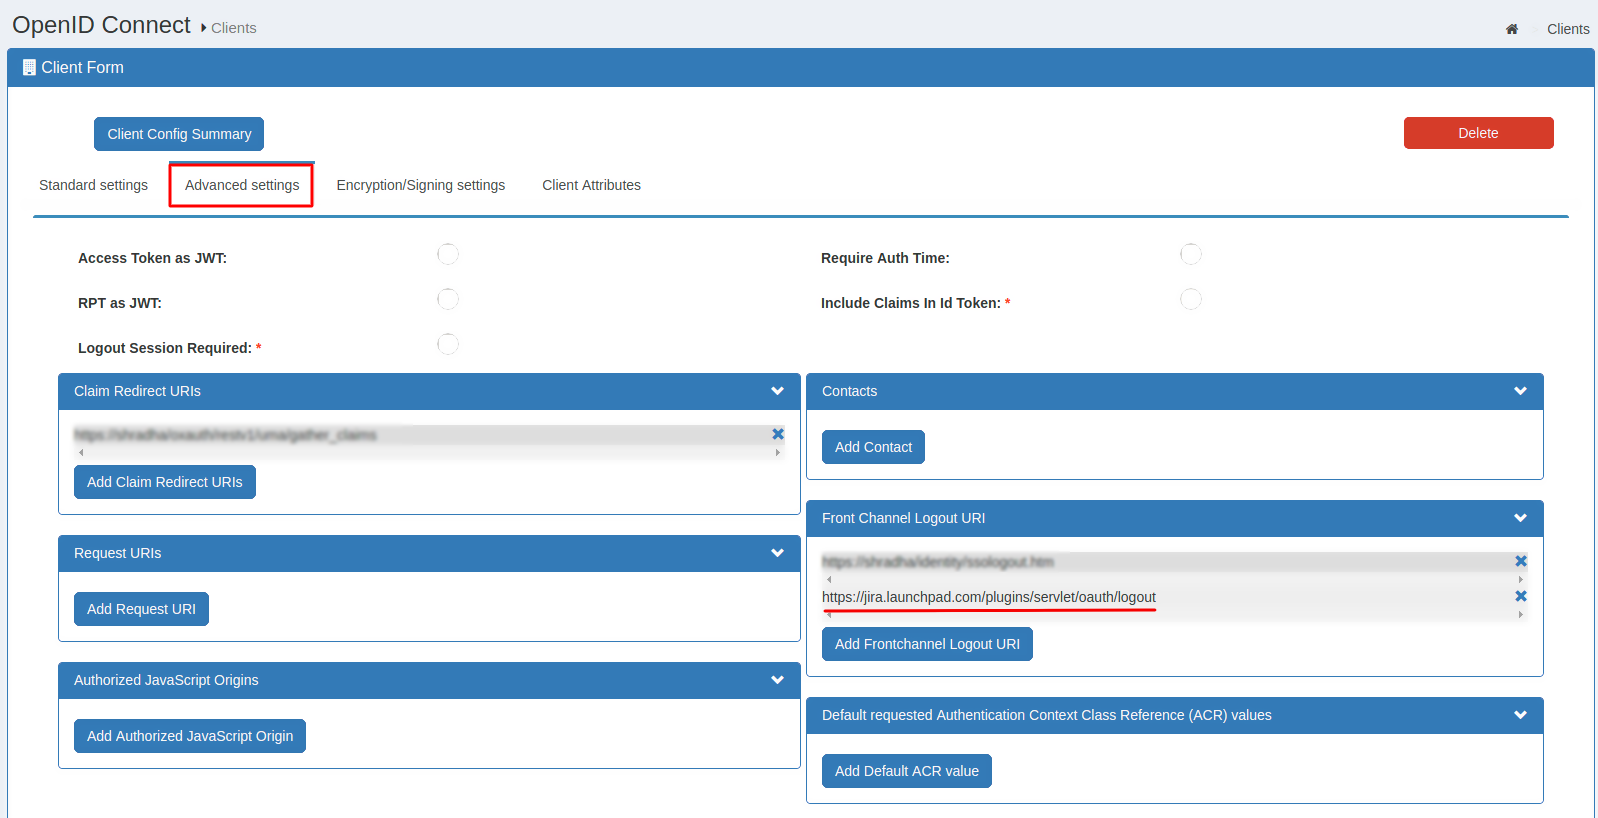The width and height of the screenshot is (1598, 818).
Task: Click the OpenID Connect page title
Action: point(101,25)
